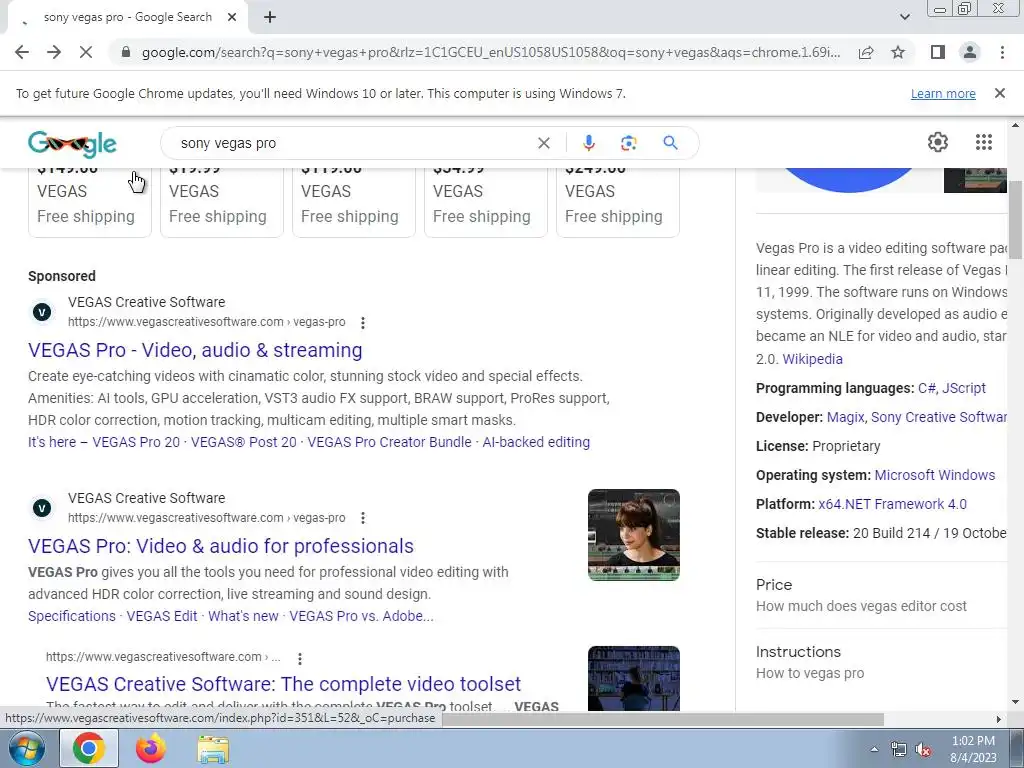Share this page icon in address bar
Screen dimensions: 1024x768
(x=866, y=52)
